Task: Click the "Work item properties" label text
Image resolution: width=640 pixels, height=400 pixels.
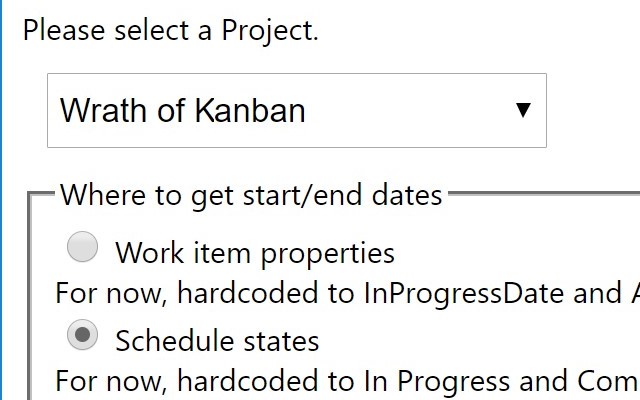Action: tap(255, 253)
